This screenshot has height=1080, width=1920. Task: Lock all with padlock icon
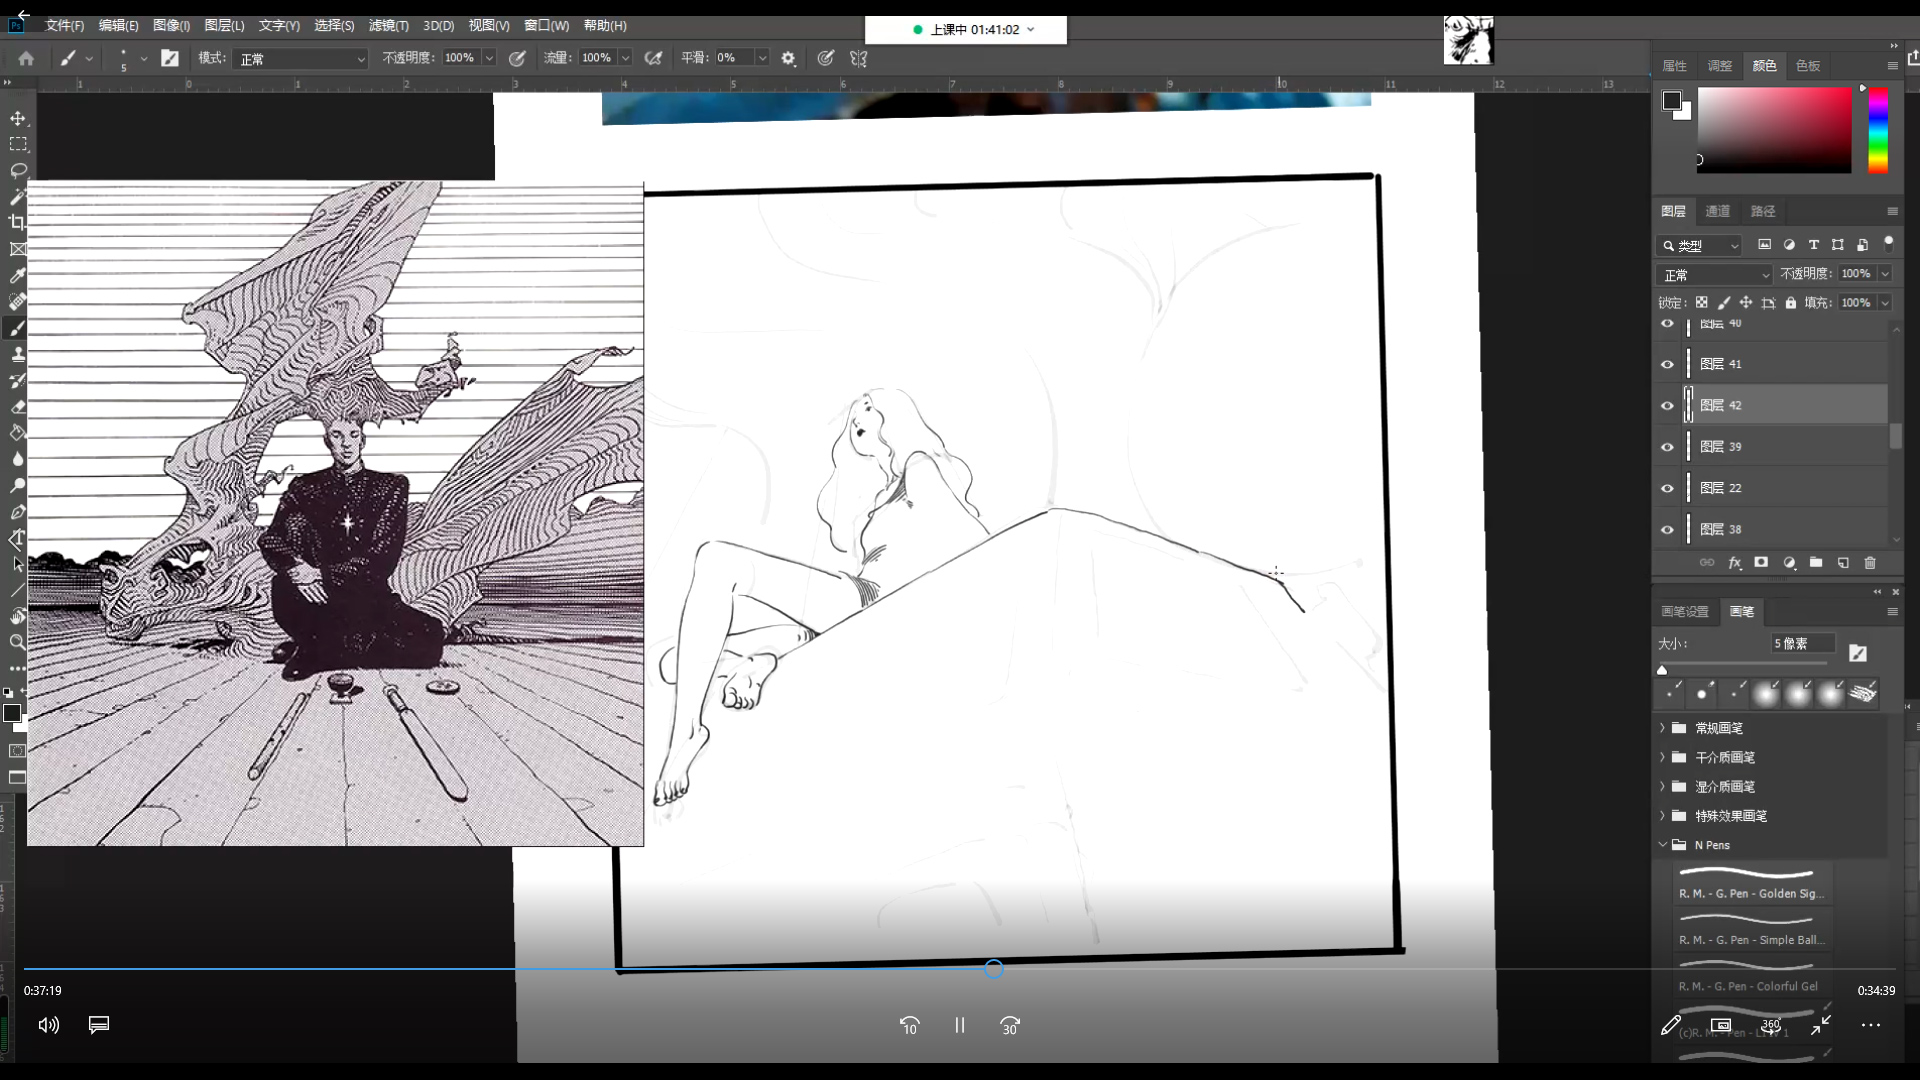pos(1791,302)
